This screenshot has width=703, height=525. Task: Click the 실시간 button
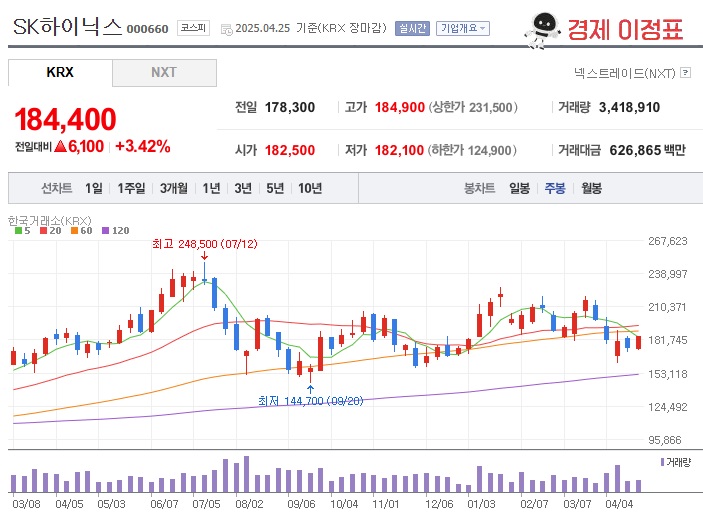412,28
